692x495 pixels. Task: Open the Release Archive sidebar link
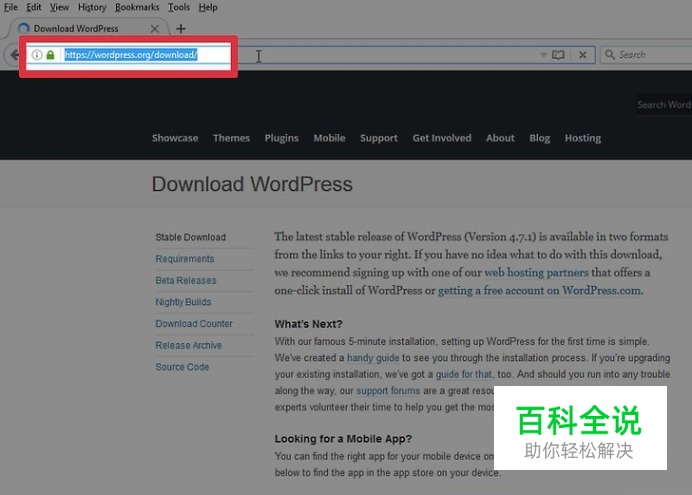point(188,345)
